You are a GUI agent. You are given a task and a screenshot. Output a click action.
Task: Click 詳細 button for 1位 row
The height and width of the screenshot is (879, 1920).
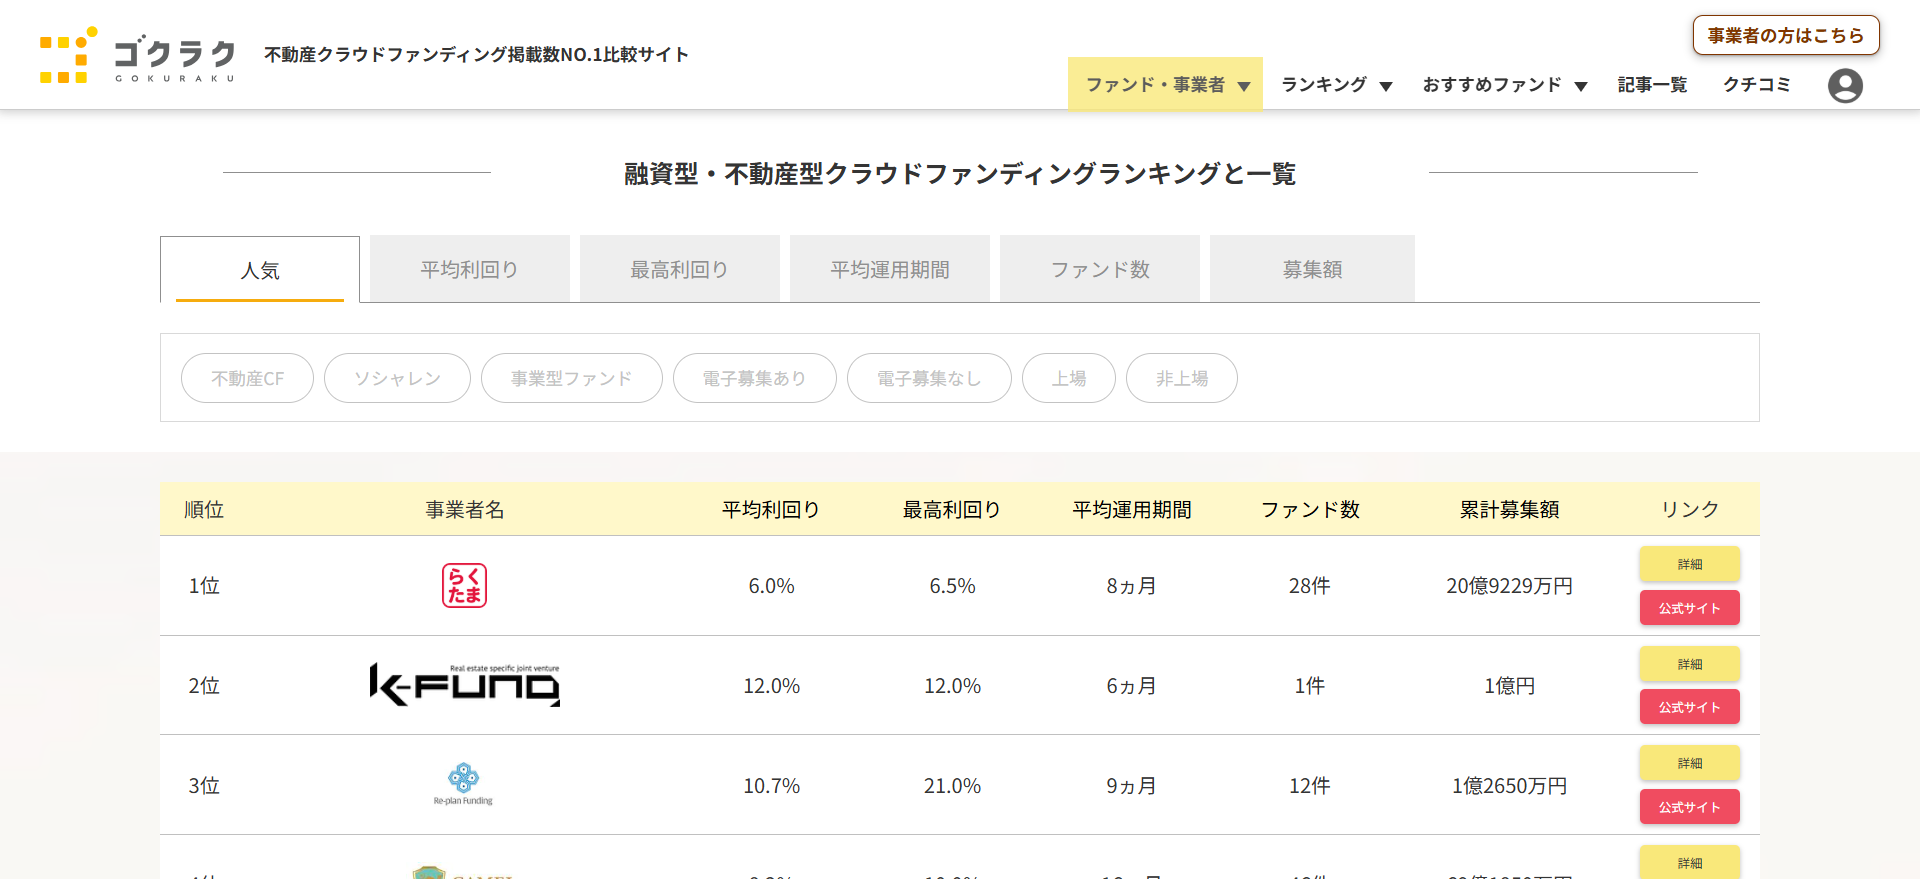pos(1689,564)
